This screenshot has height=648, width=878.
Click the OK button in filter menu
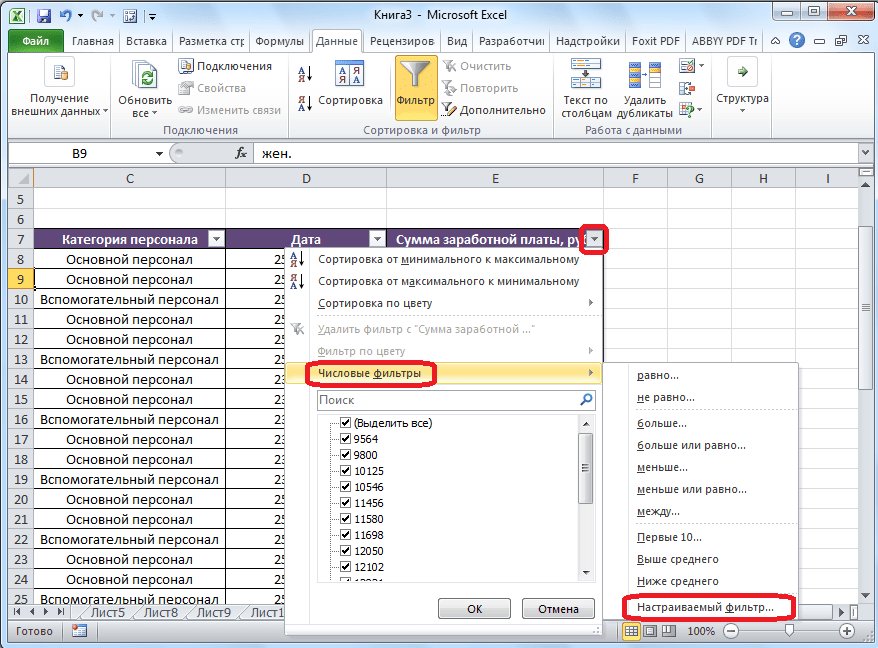pyautogui.click(x=474, y=609)
